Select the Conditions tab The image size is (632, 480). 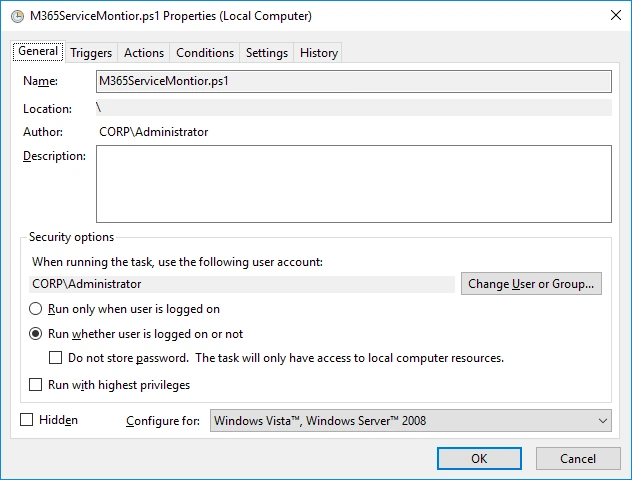[x=205, y=53]
